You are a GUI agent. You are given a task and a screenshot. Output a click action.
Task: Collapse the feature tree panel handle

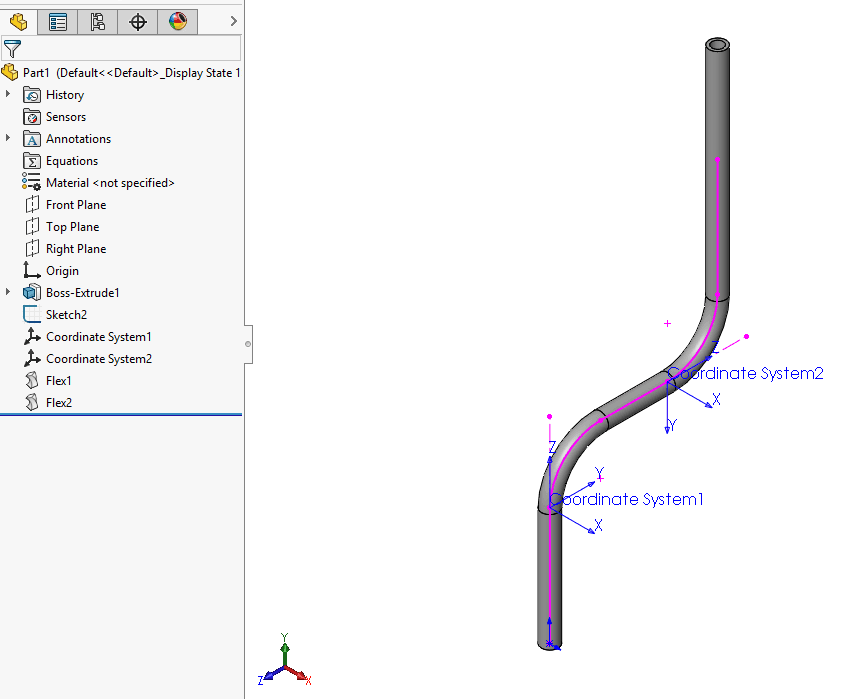click(x=247, y=343)
